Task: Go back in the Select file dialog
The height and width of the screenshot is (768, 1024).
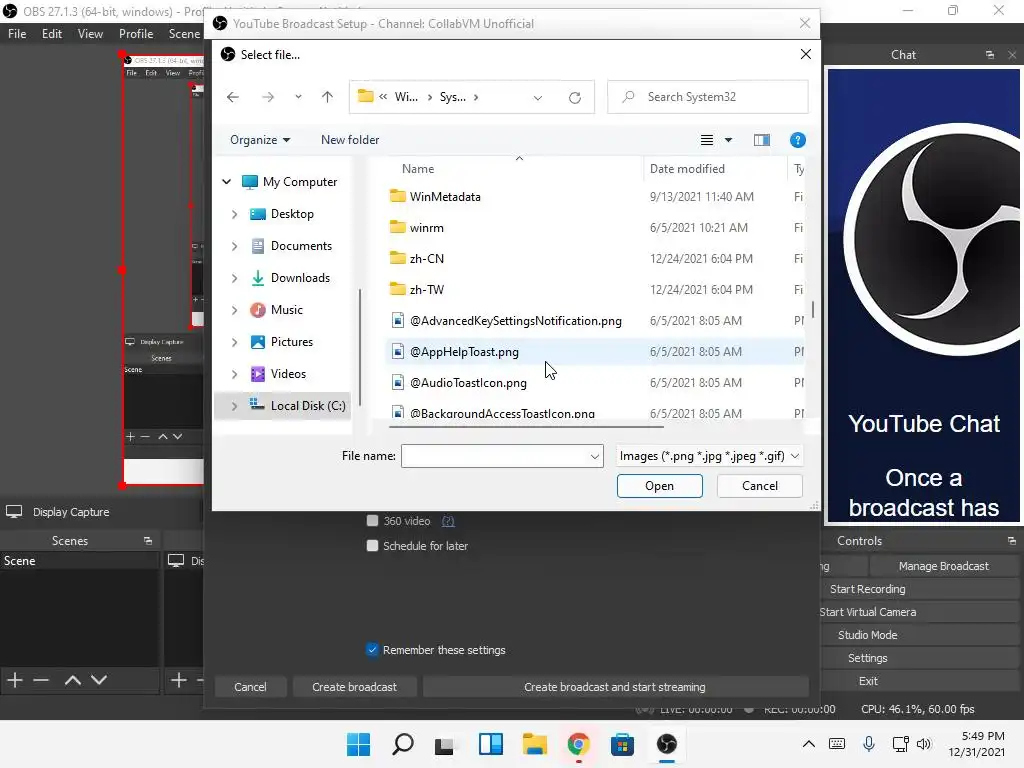Action: [232, 97]
